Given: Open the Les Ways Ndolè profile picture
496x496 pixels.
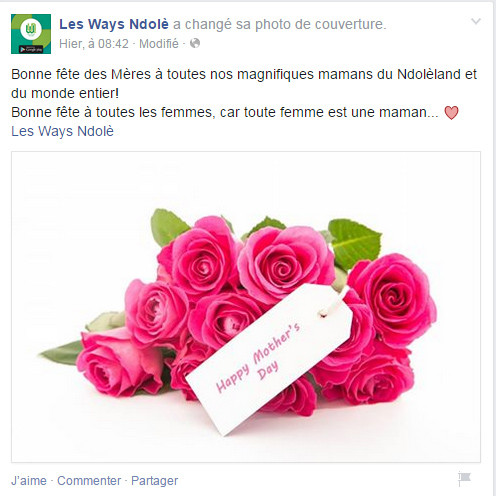Looking at the screenshot, I should [x=31, y=34].
